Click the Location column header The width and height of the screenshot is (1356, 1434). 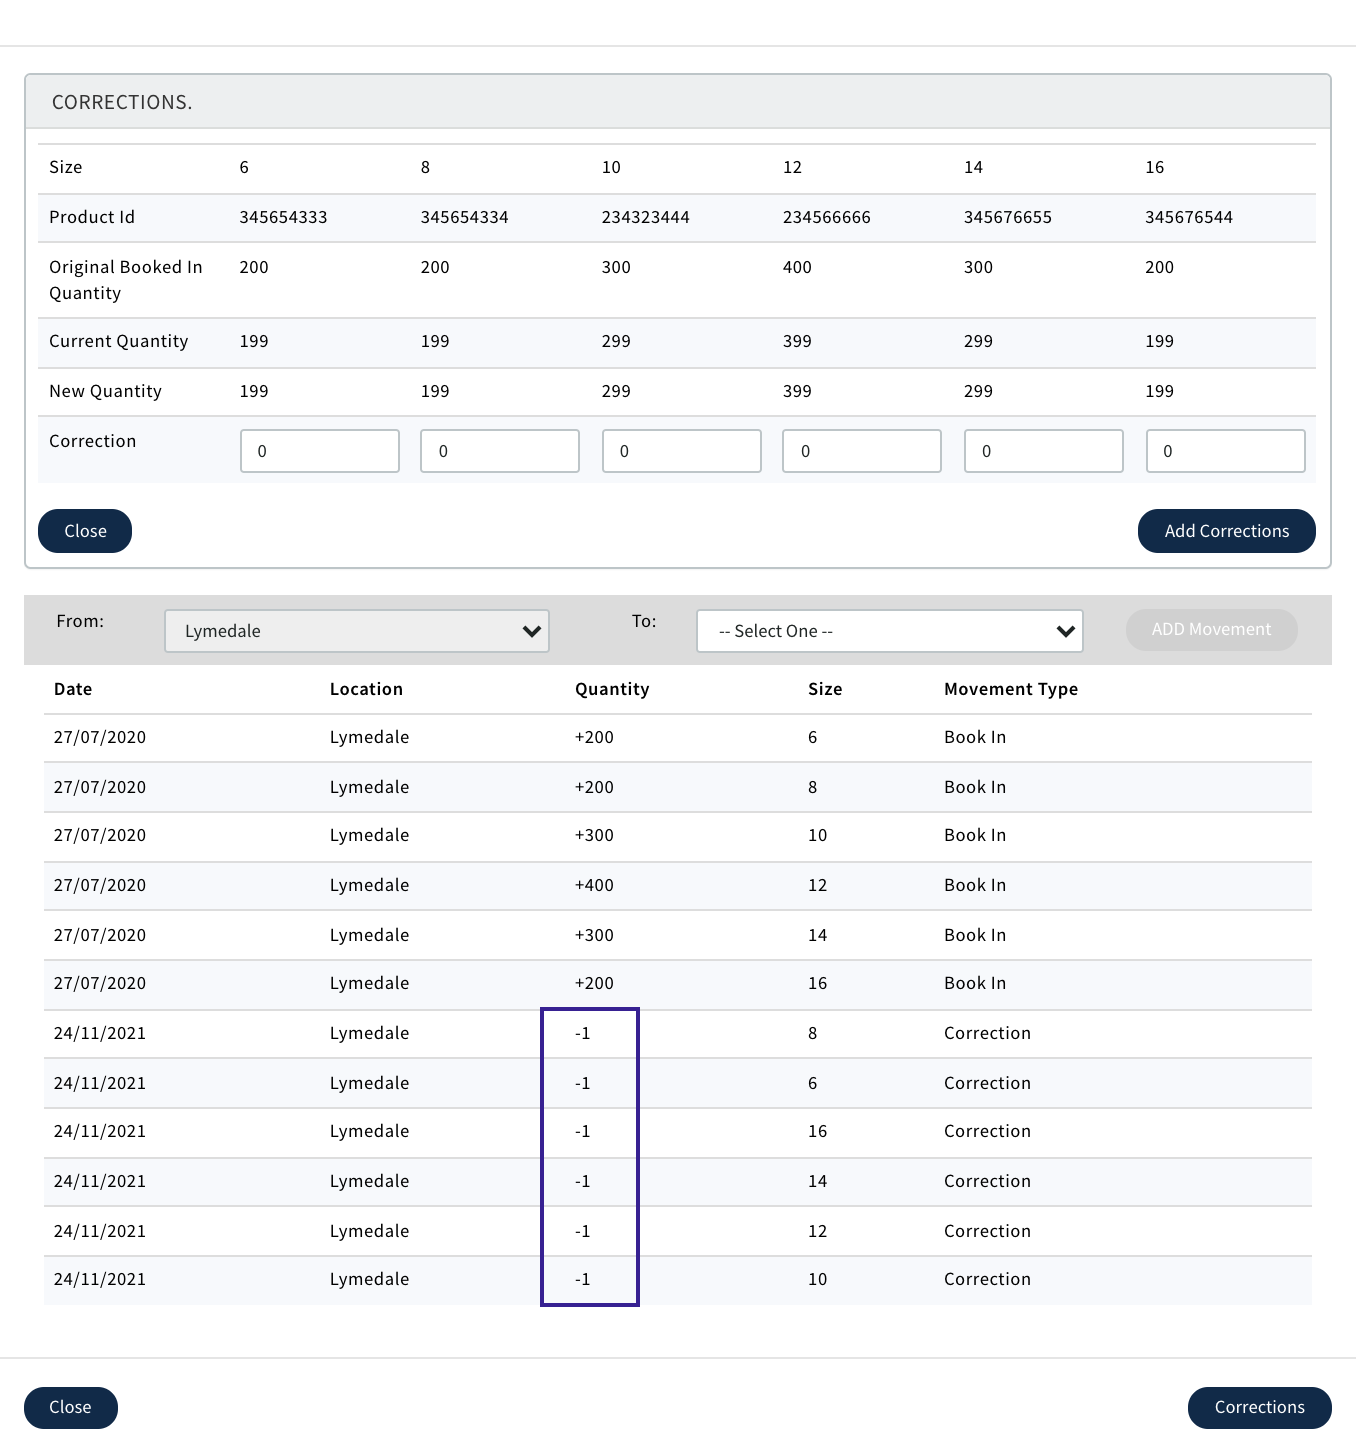(366, 689)
